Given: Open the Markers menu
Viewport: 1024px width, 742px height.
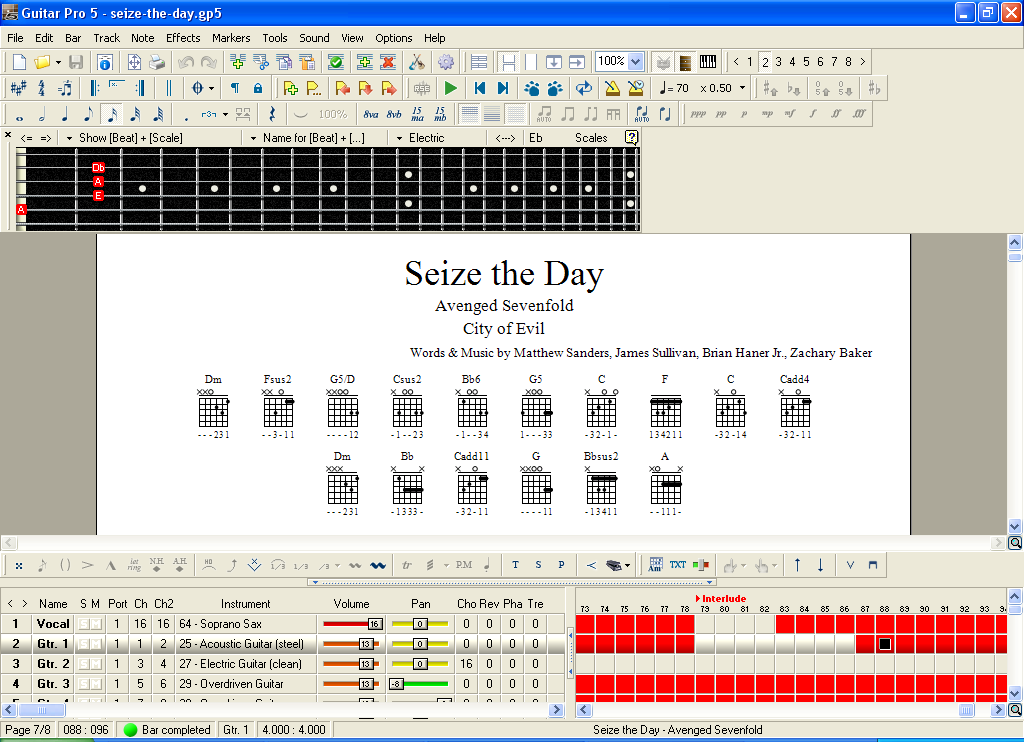Looking at the screenshot, I should coord(231,38).
